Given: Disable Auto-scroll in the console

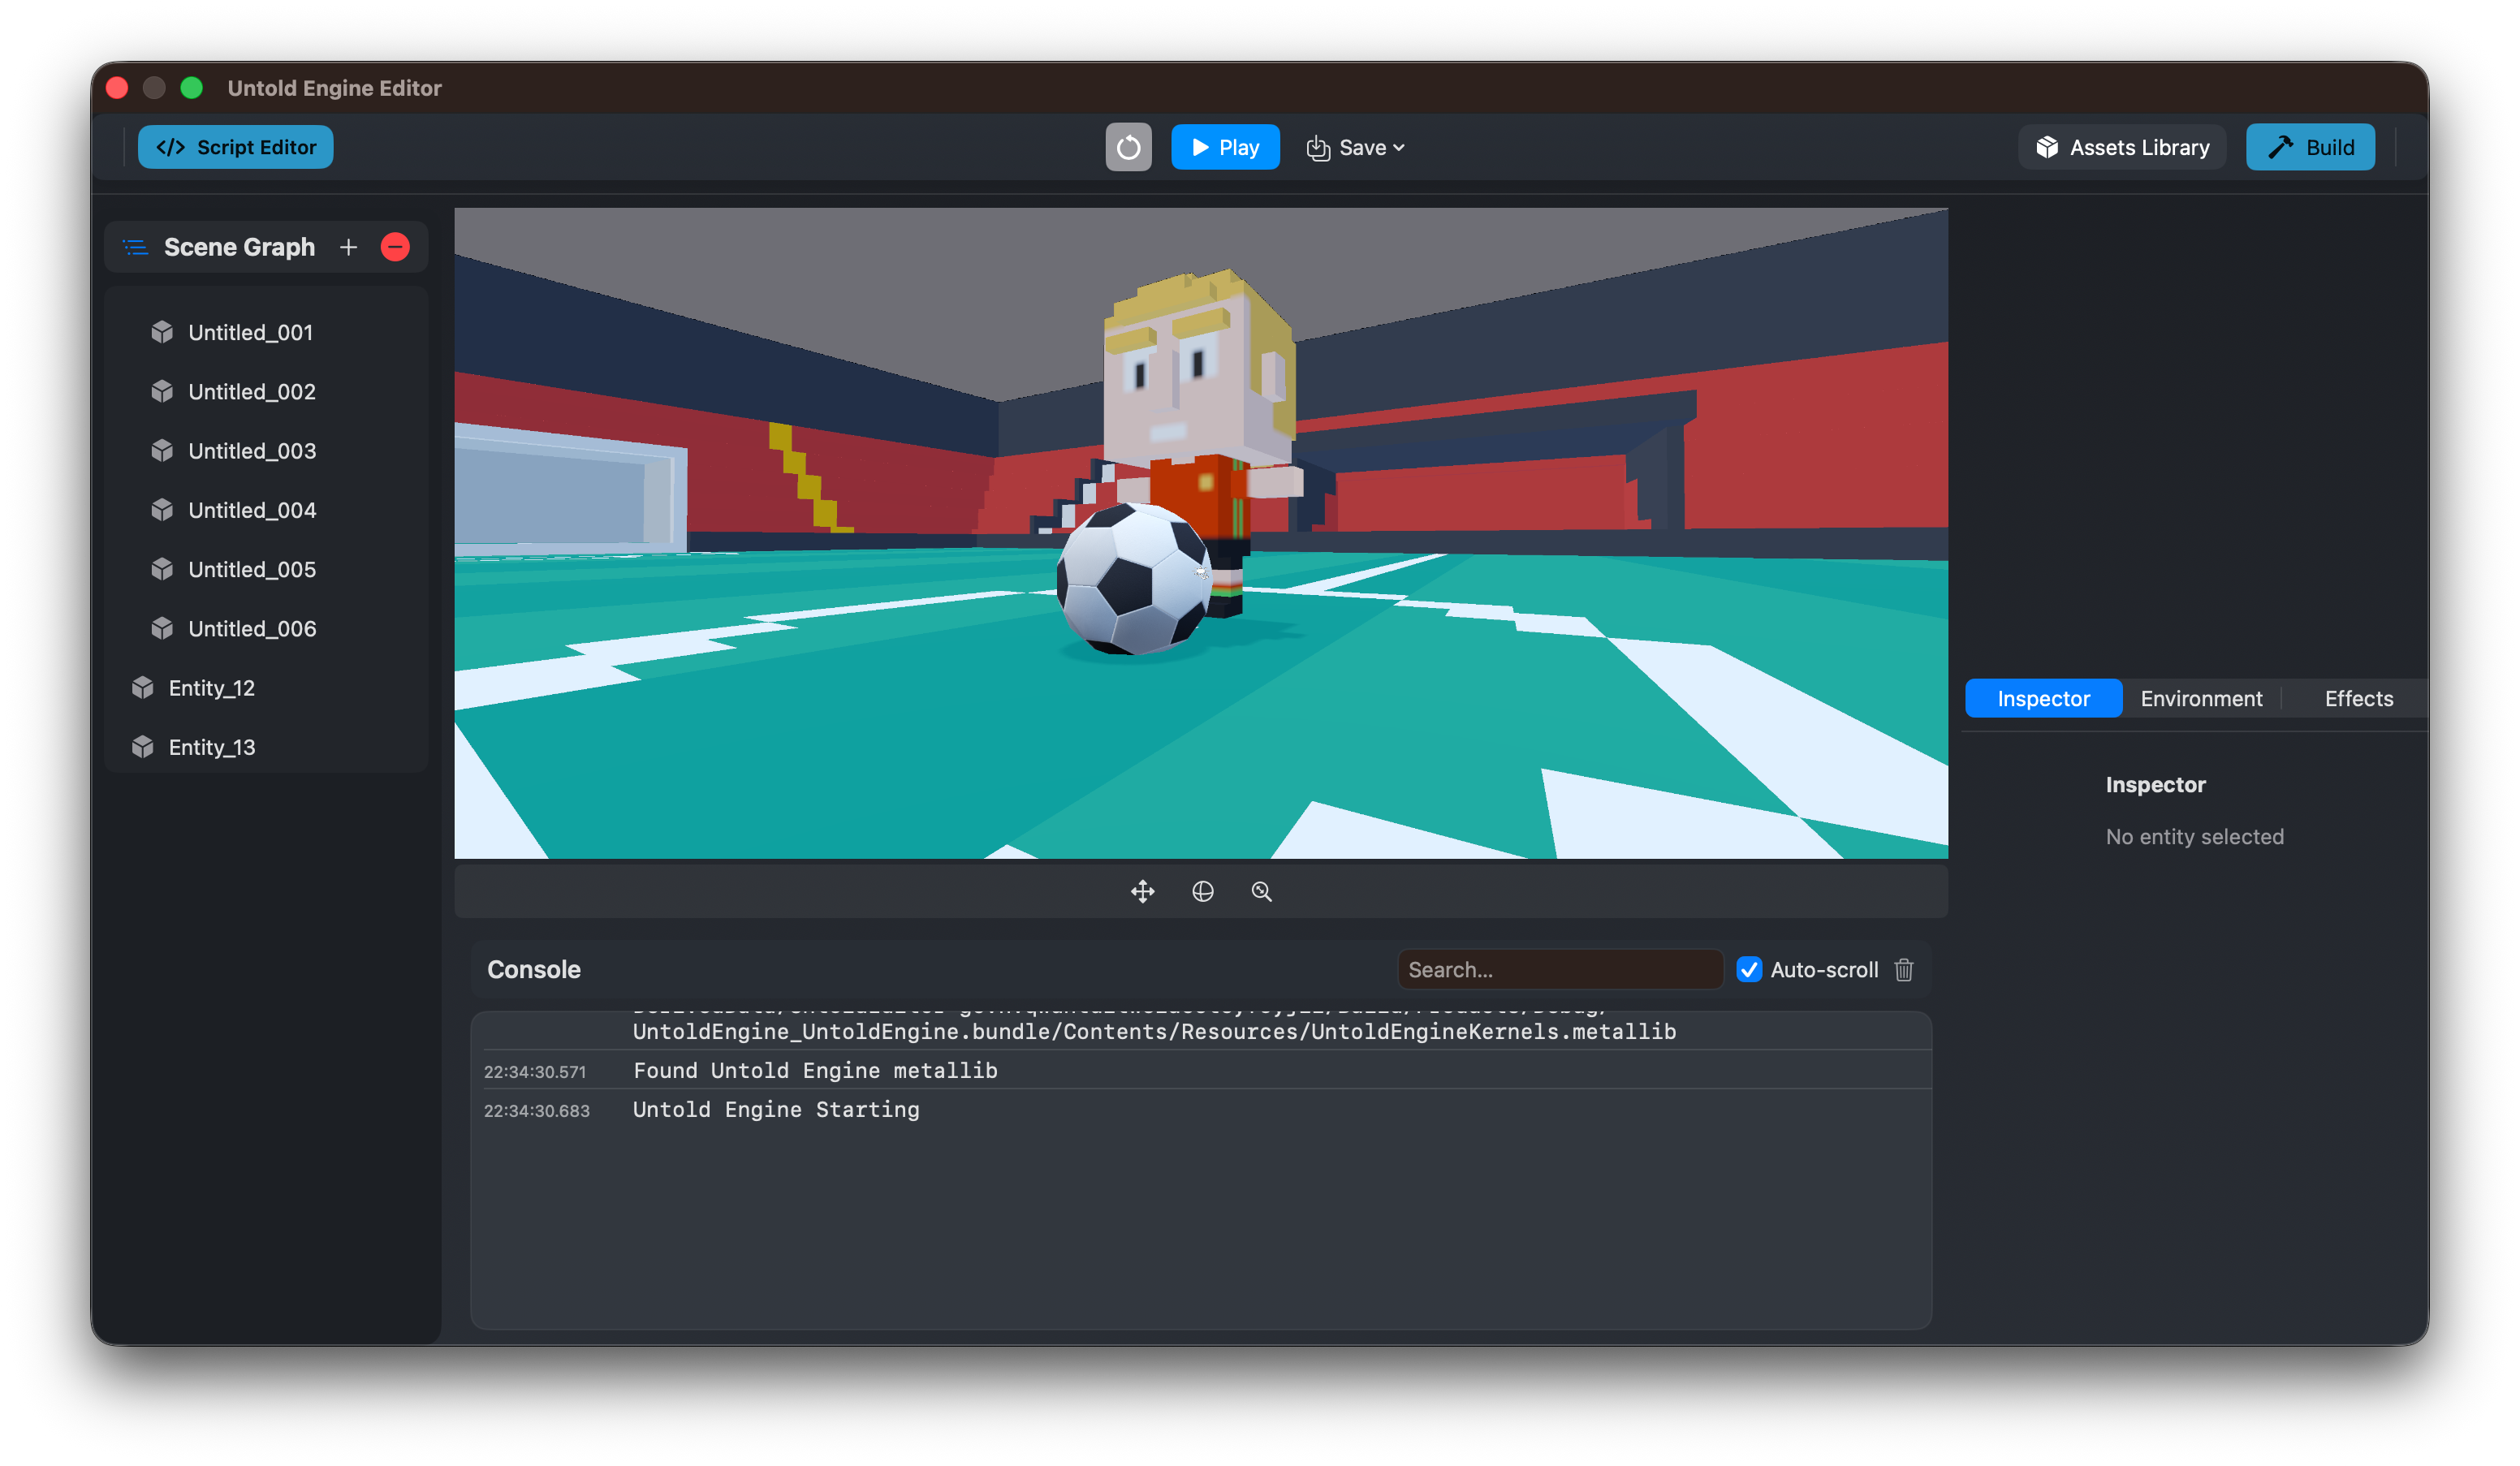Looking at the screenshot, I should (x=1749, y=970).
